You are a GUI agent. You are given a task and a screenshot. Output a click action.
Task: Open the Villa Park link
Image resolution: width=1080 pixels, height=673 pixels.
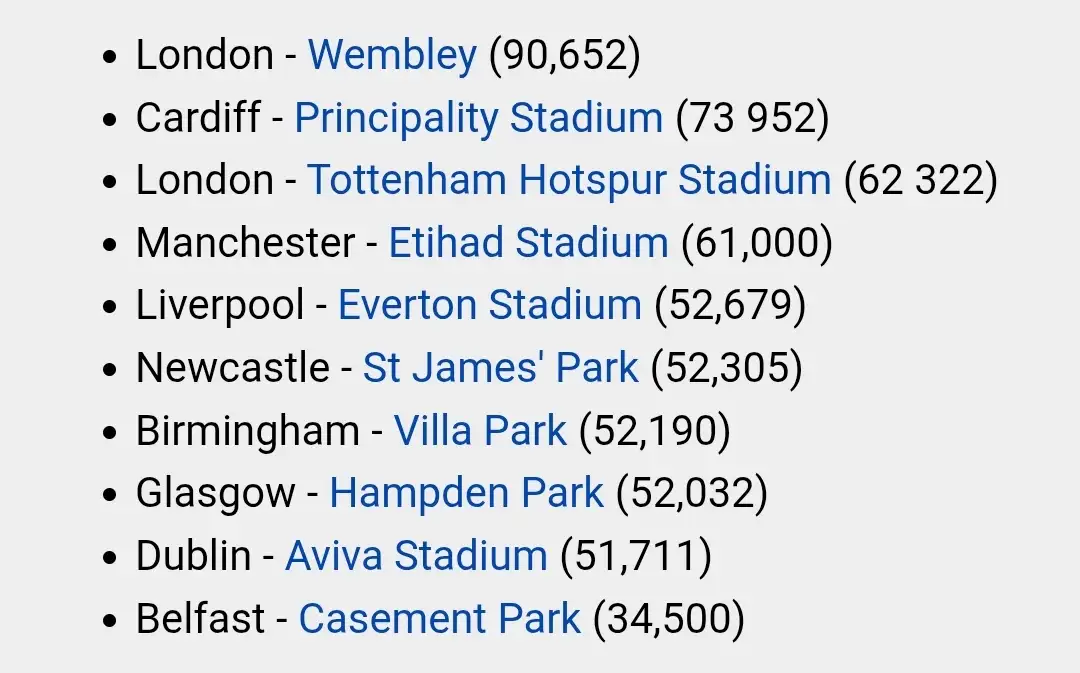(x=480, y=431)
